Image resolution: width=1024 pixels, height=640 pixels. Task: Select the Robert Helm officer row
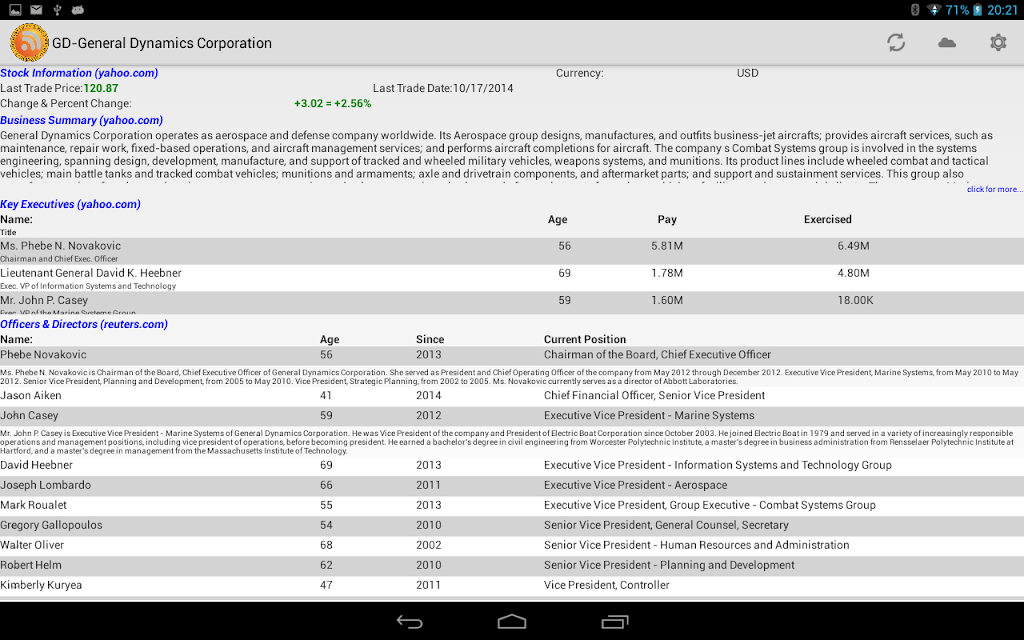coord(512,566)
